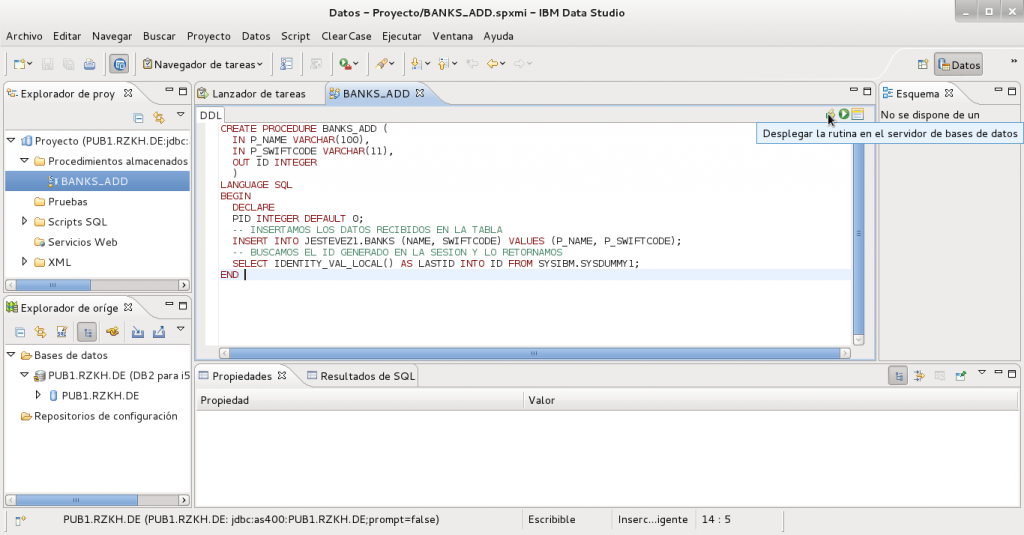Click the Open Perspective icon
This screenshot has height=535, width=1024.
pos(923,64)
